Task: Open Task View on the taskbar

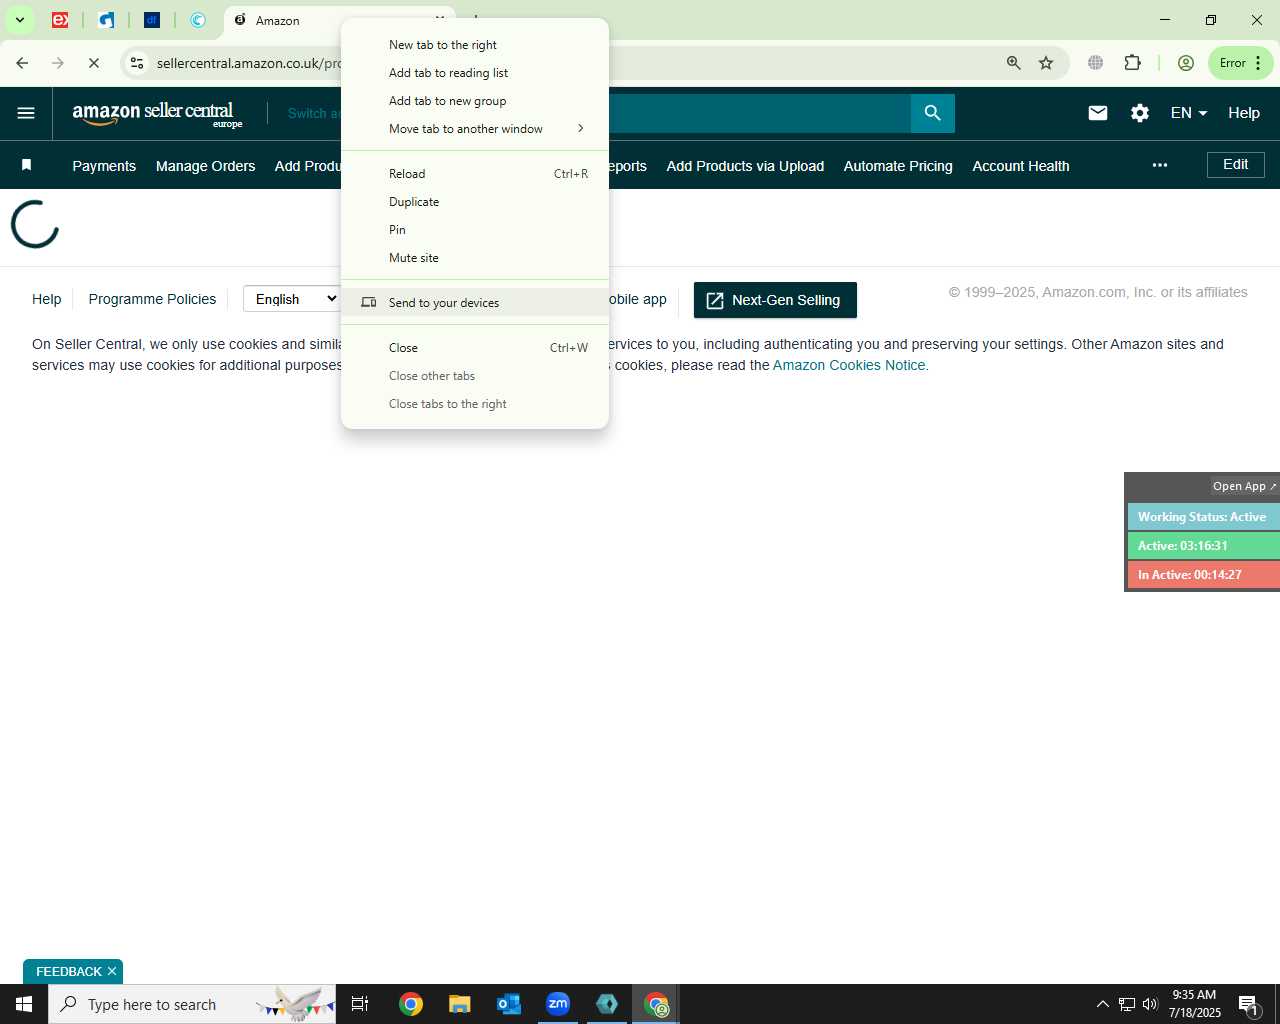Action: click(x=360, y=1004)
